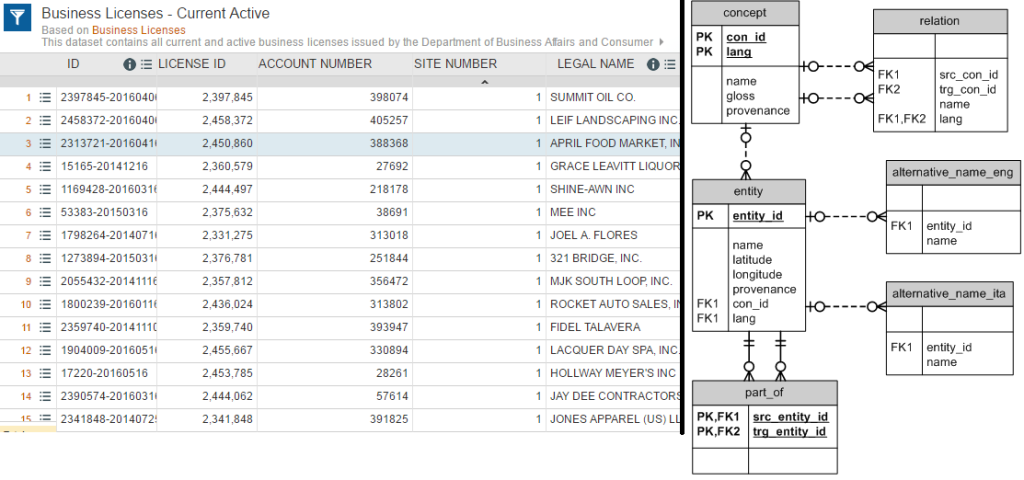Image resolution: width=1024 pixels, height=480 pixels.
Task: Click the dataset title Business Licenses - Current Active
Action: click(155, 14)
